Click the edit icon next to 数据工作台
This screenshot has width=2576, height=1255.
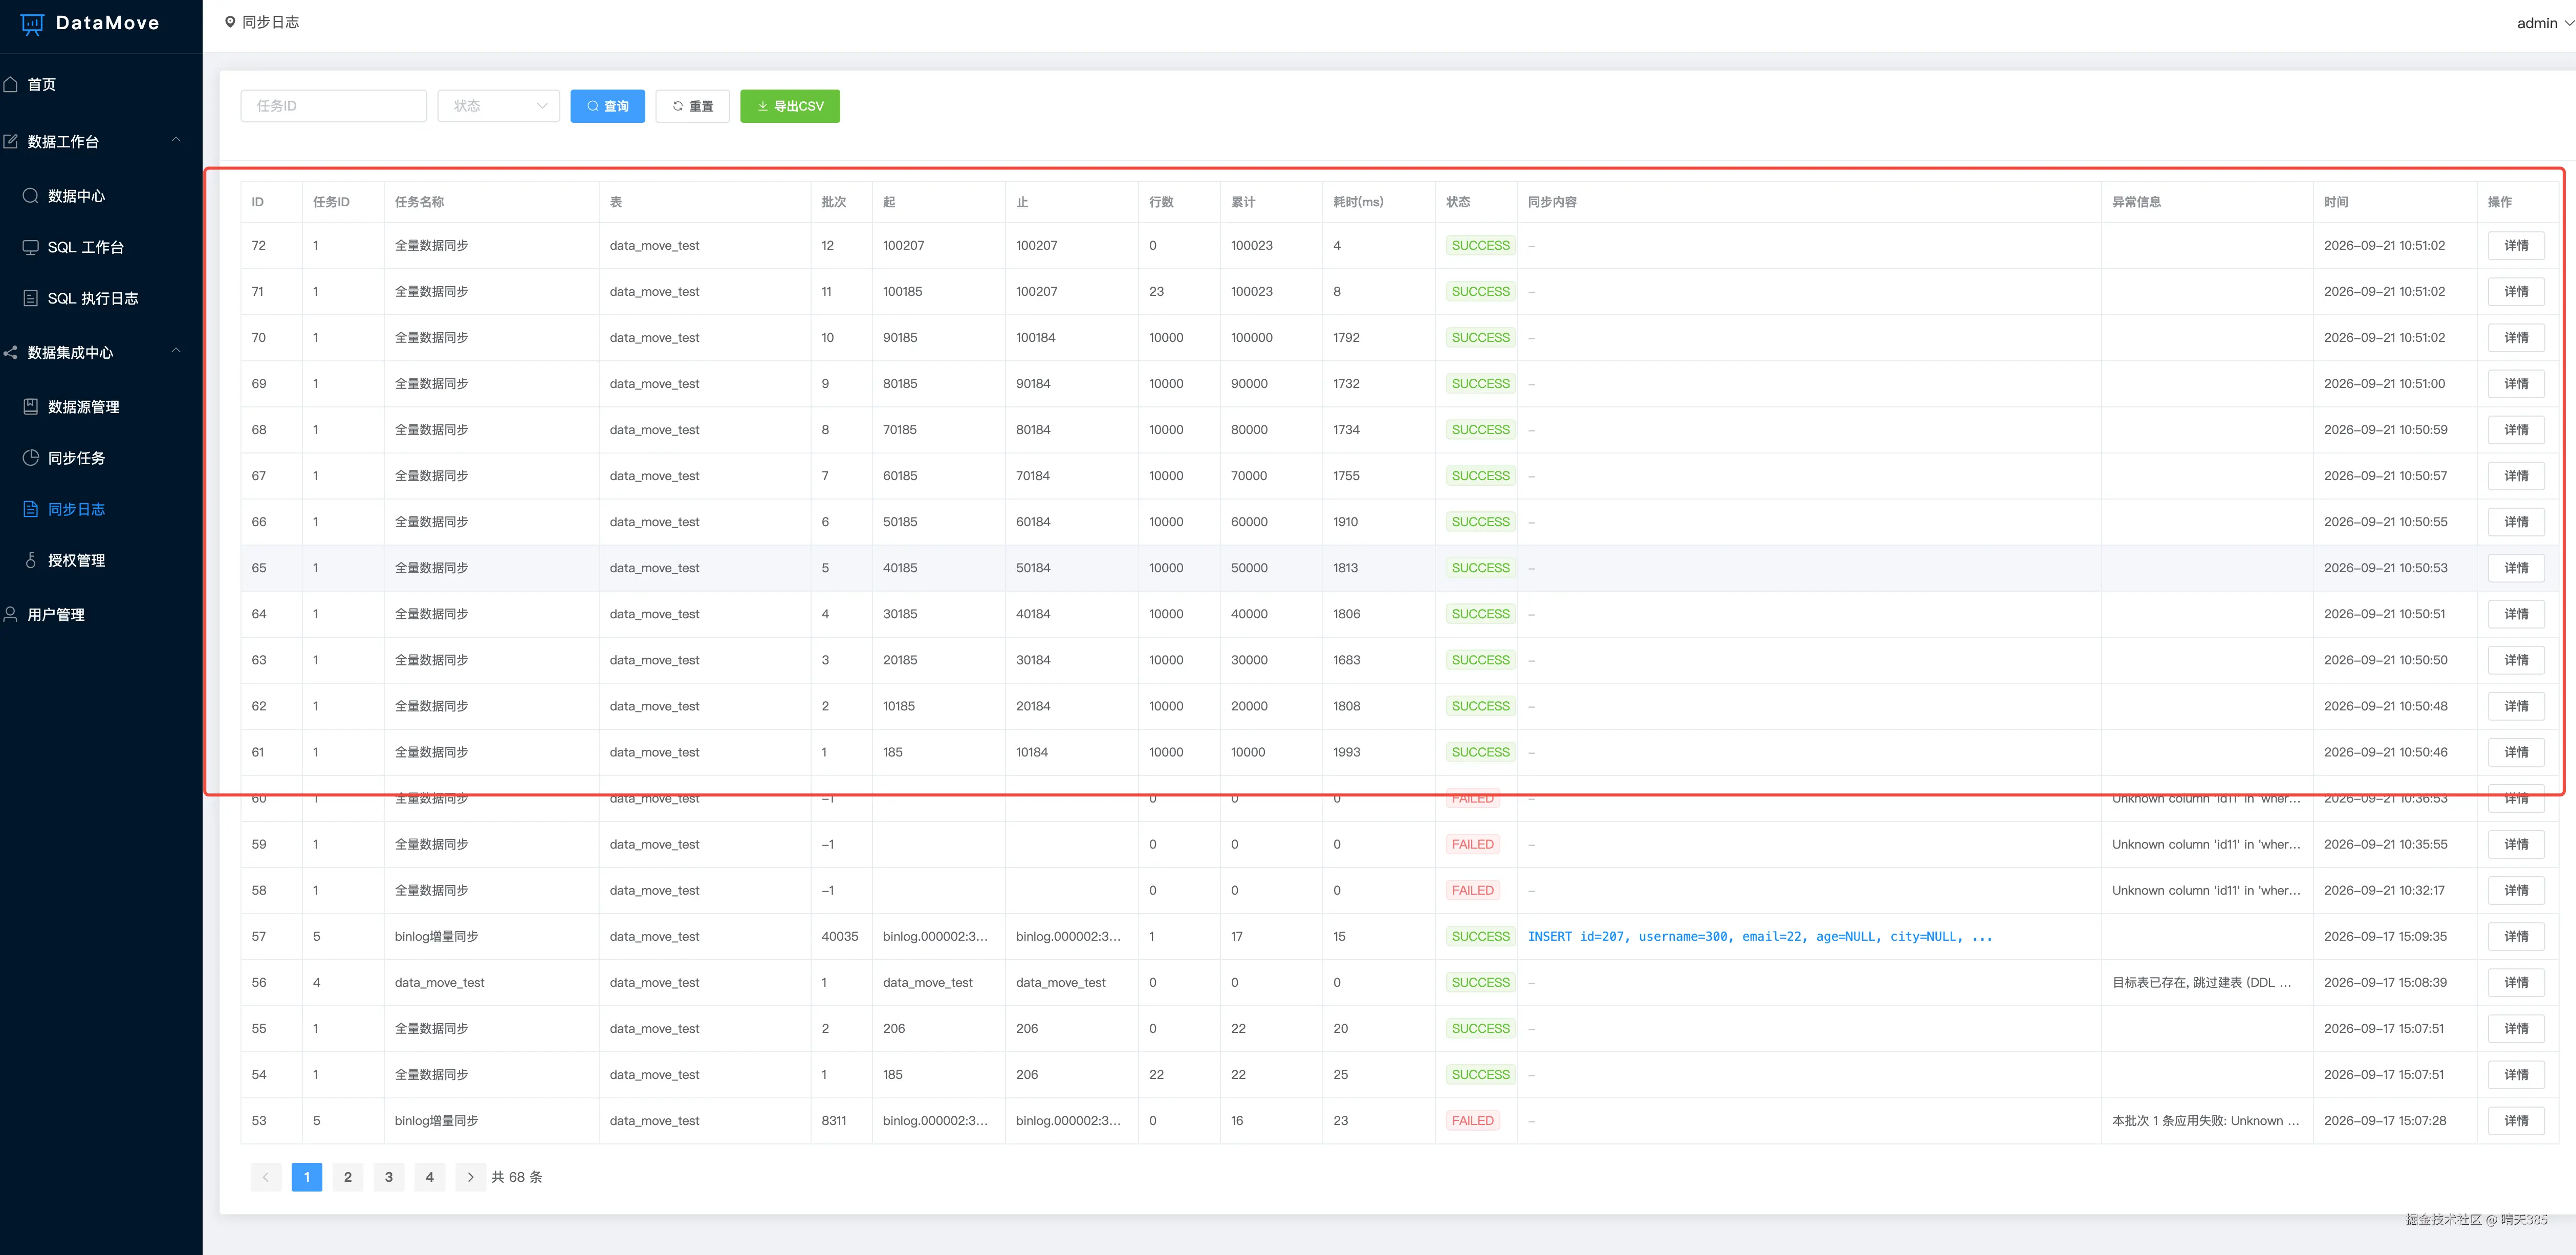[11, 141]
